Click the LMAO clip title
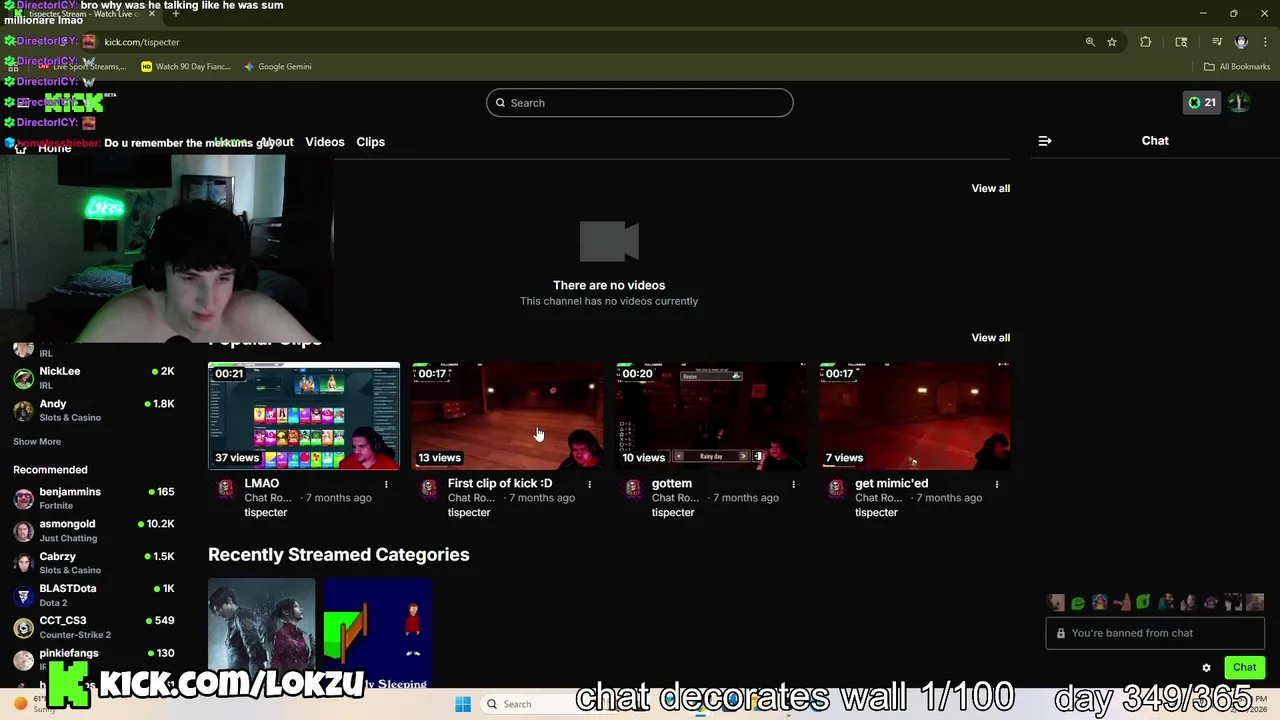The height and width of the screenshot is (720, 1280). 262,483
